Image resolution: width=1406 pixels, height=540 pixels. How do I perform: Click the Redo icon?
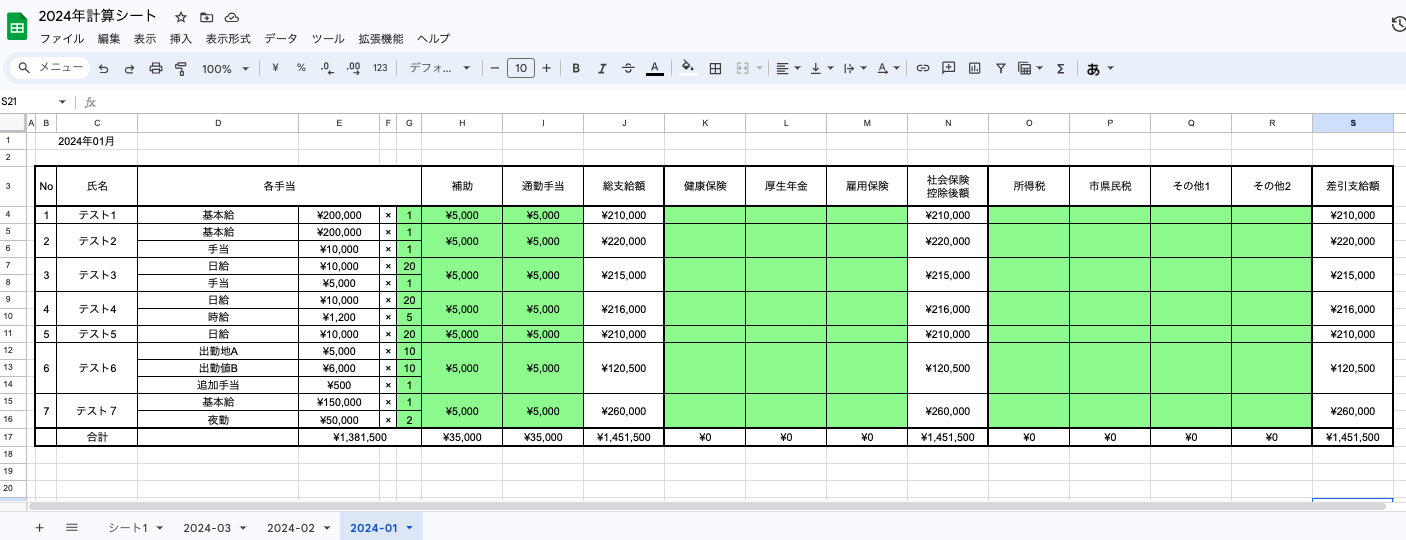pyautogui.click(x=129, y=69)
